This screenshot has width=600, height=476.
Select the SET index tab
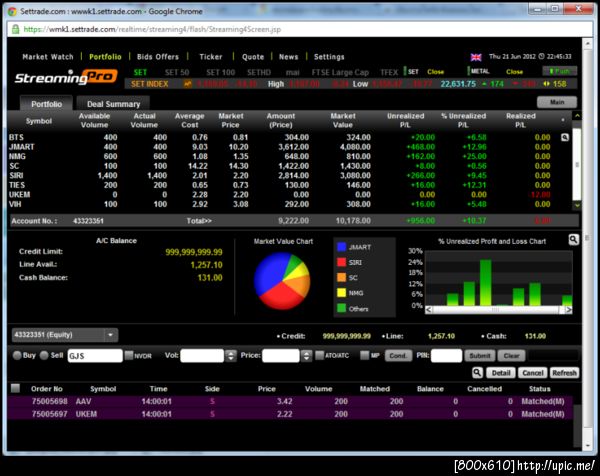coord(140,72)
